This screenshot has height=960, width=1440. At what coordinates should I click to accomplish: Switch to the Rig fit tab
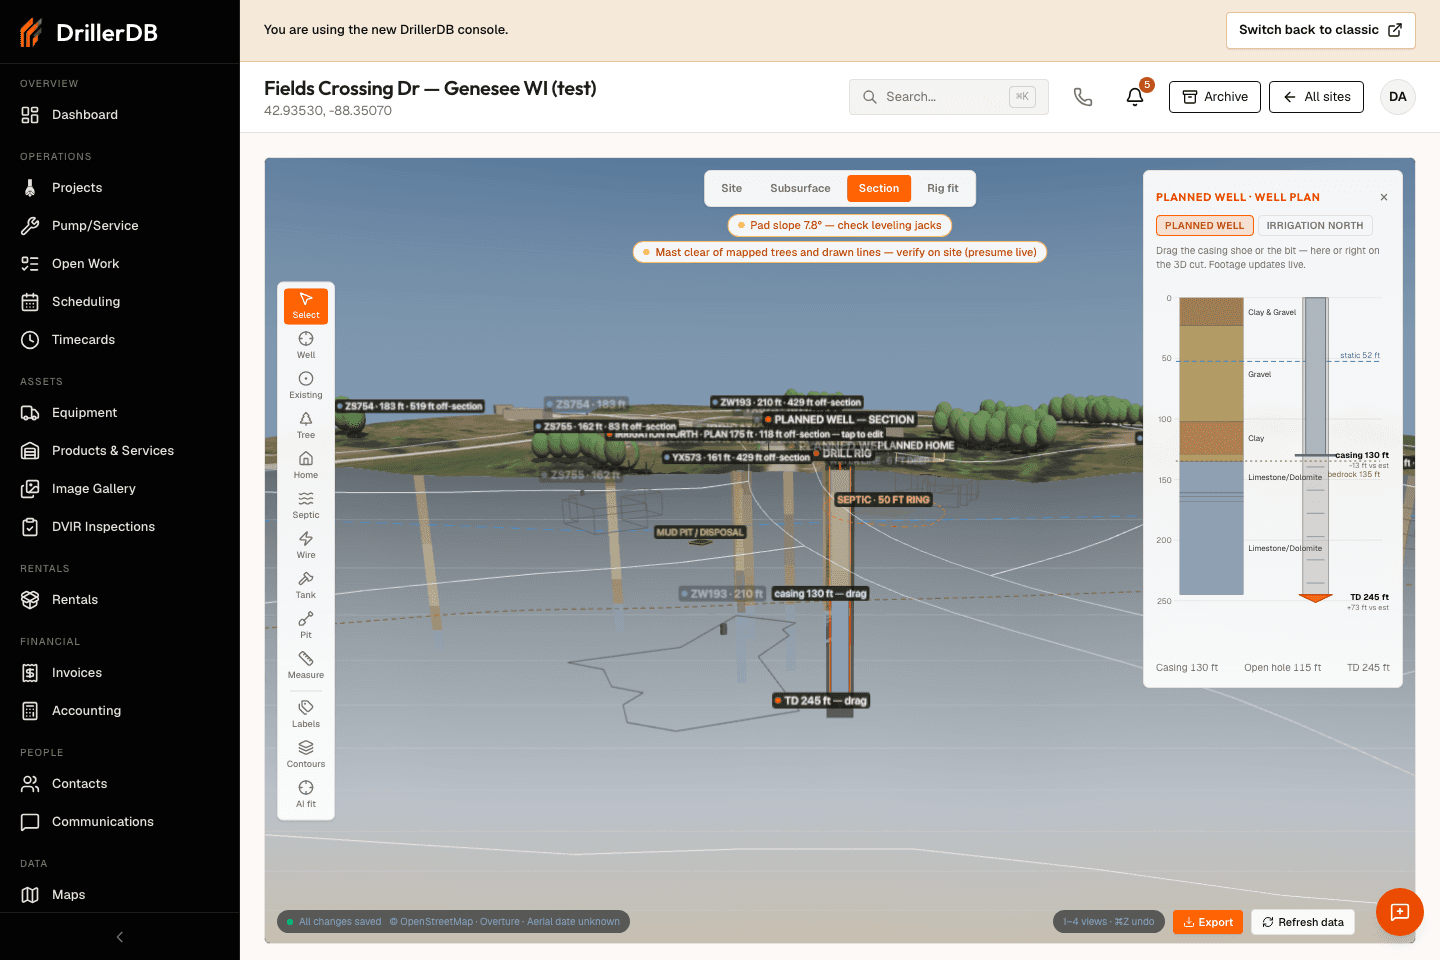tap(942, 188)
